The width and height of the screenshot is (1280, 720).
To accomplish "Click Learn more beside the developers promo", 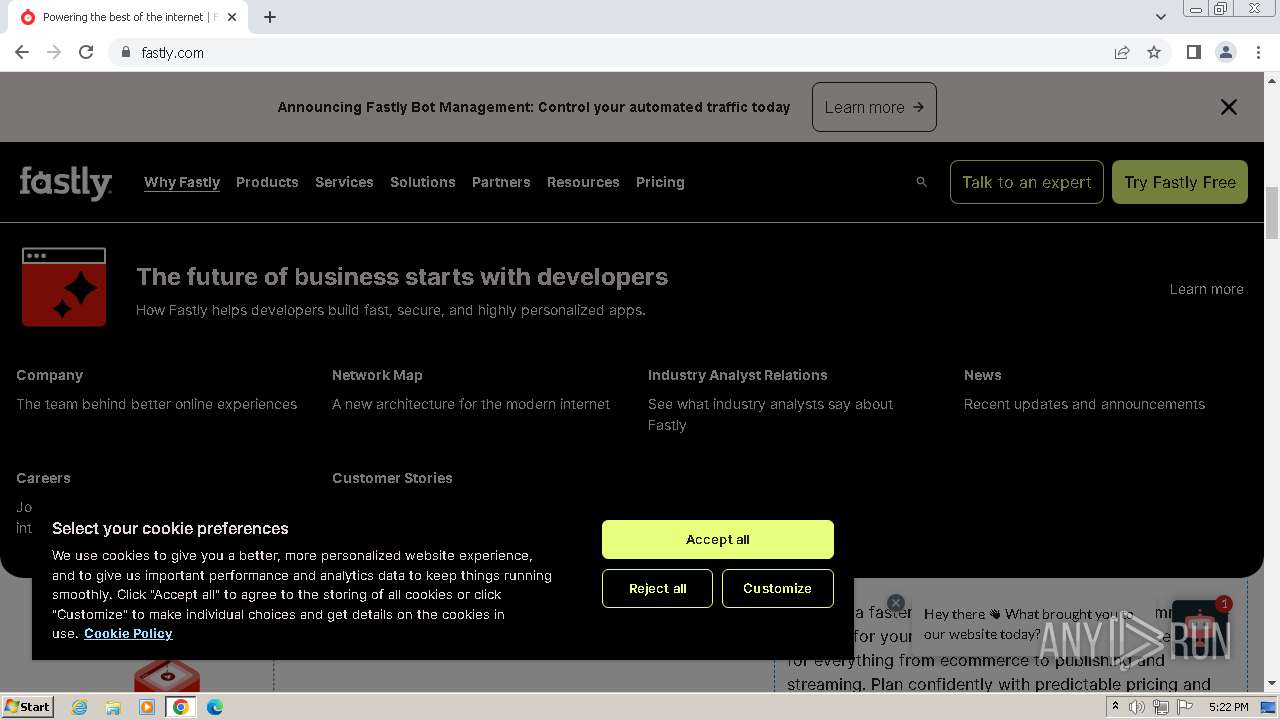I will (x=1207, y=289).
